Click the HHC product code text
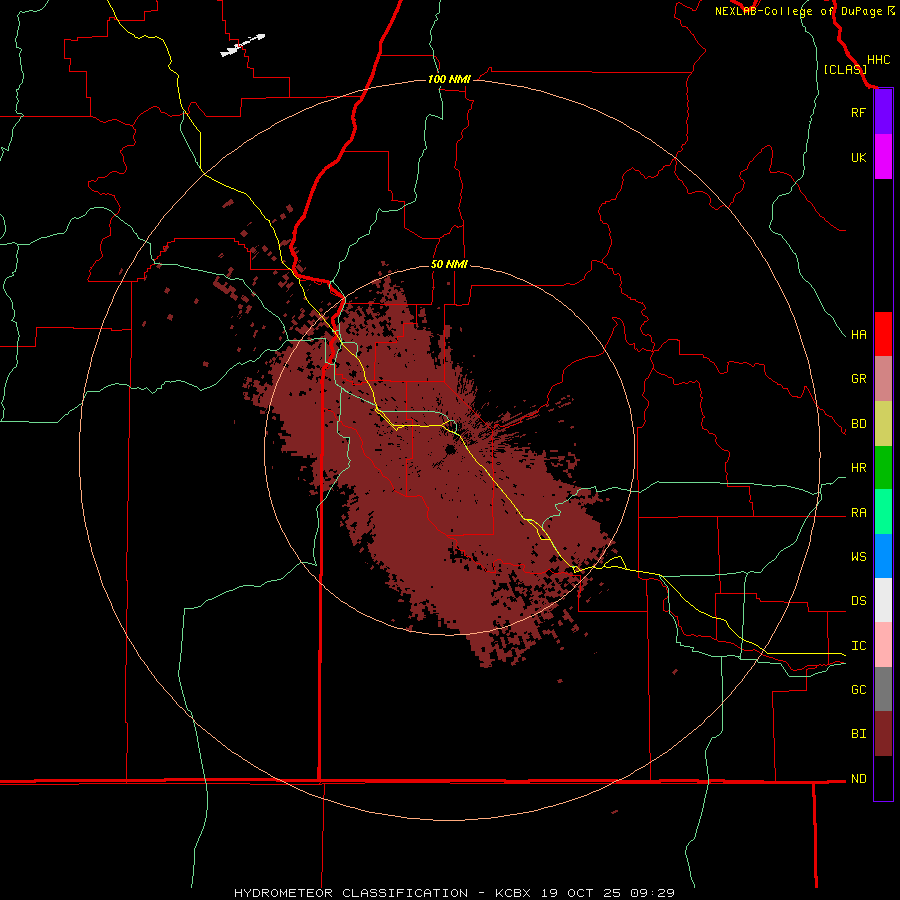 pyautogui.click(x=878, y=60)
